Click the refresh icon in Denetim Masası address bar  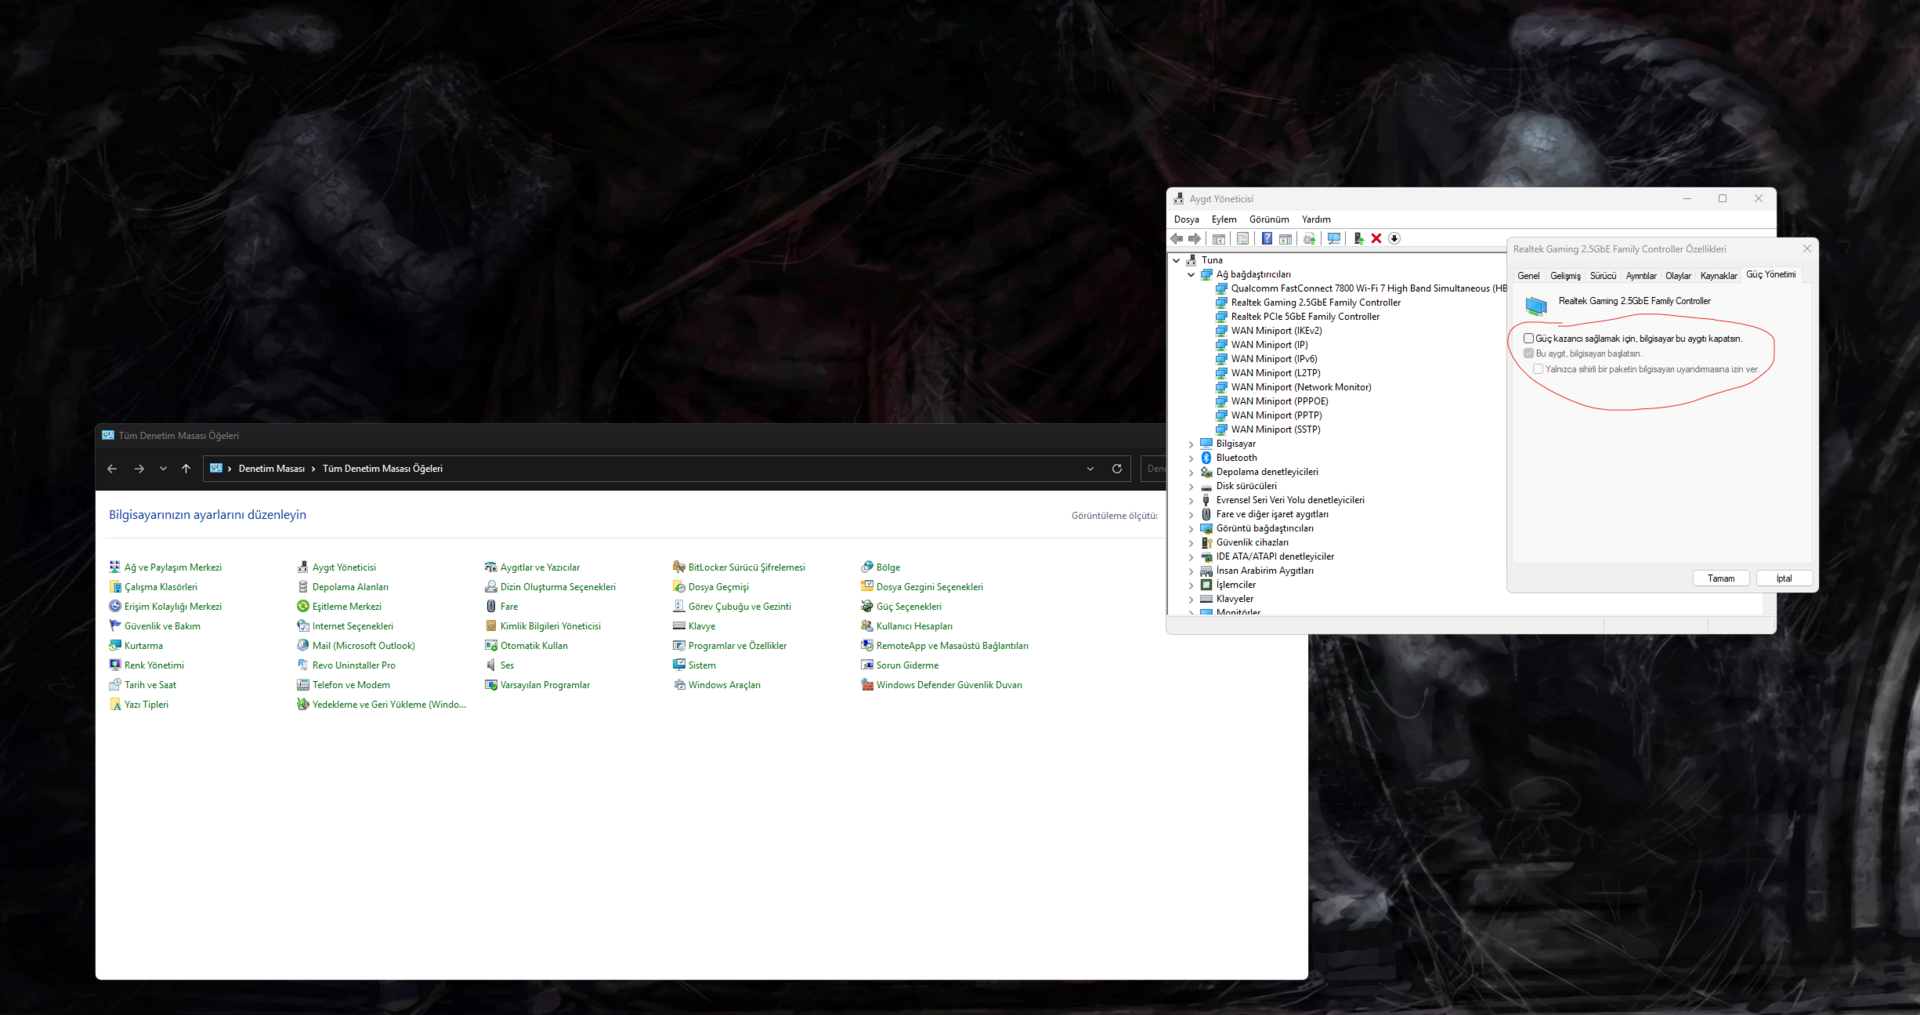click(x=1117, y=469)
